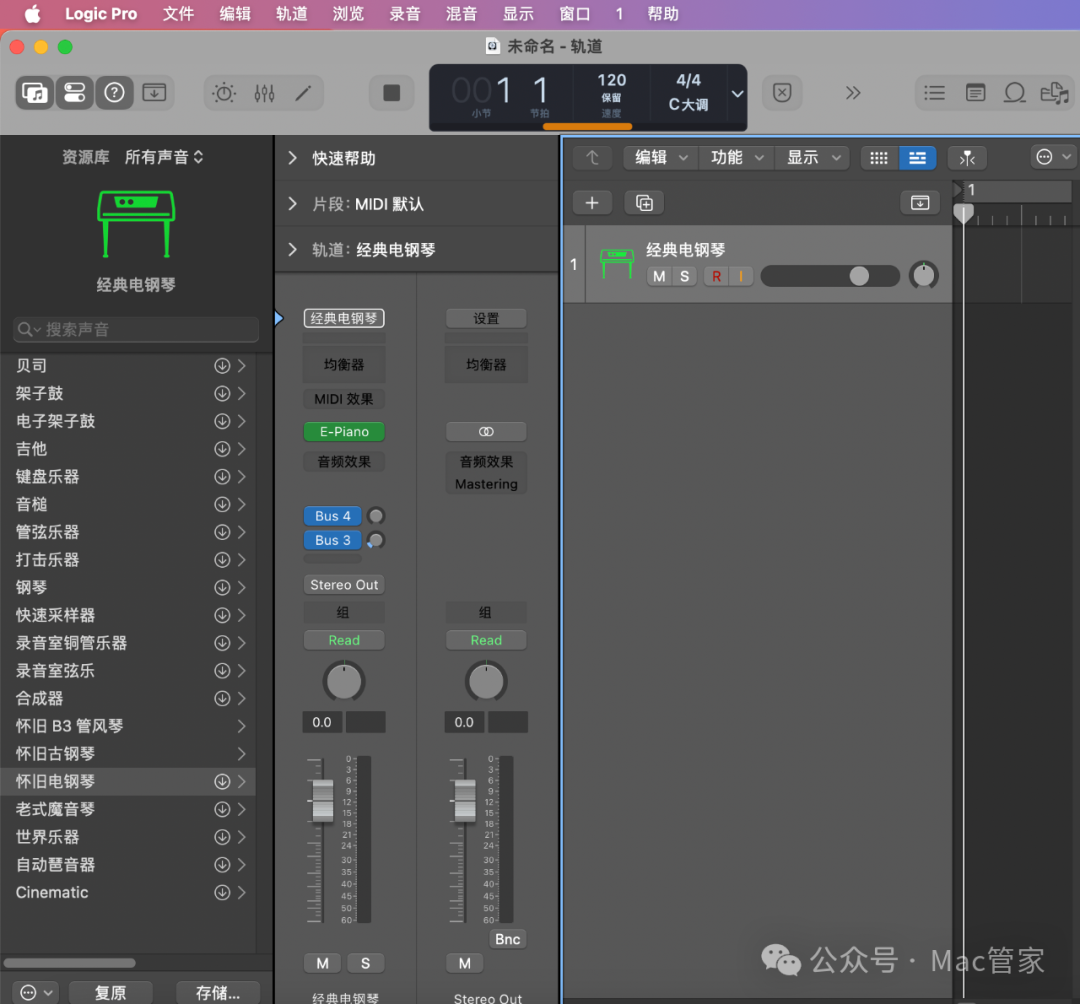Record-enable track 1 with R button

pyautogui.click(x=716, y=276)
